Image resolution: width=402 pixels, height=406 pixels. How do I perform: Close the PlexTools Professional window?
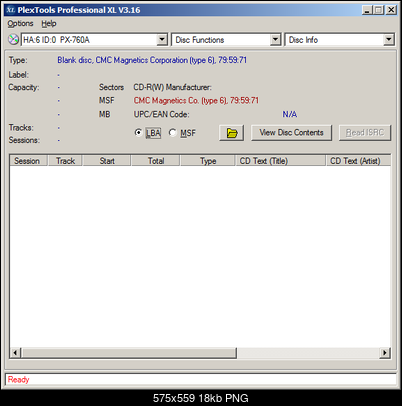(x=391, y=10)
